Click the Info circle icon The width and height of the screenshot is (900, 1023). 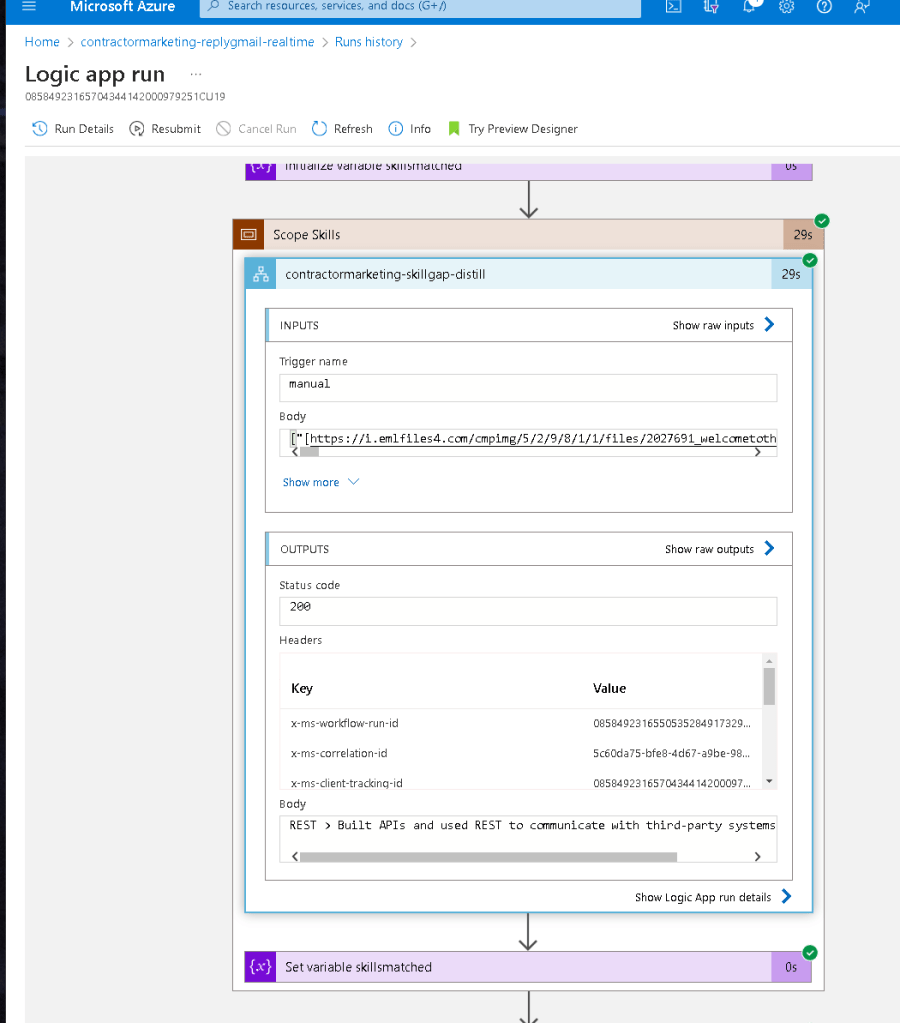pyautogui.click(x=396, y=129)
